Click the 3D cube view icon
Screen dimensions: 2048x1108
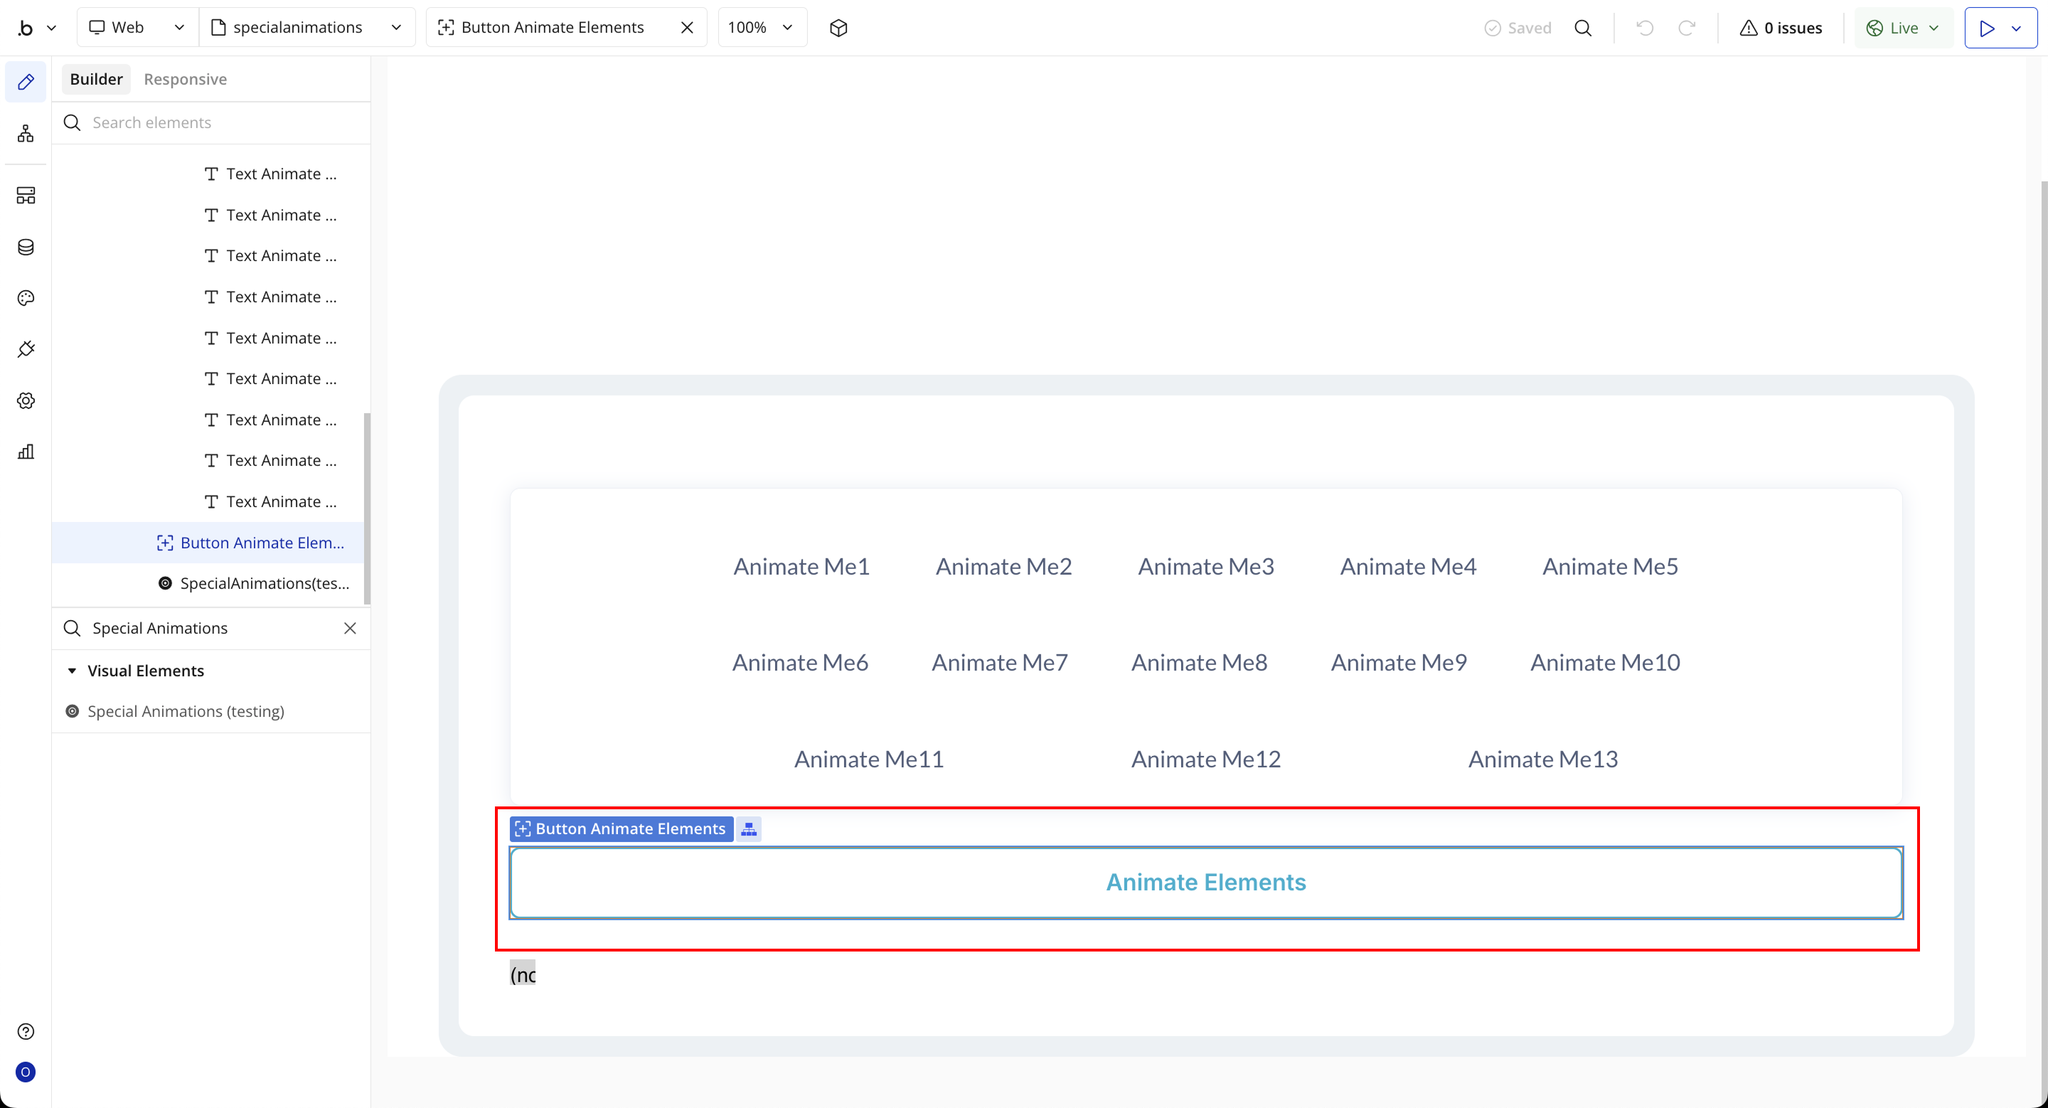tap(838, 28)
